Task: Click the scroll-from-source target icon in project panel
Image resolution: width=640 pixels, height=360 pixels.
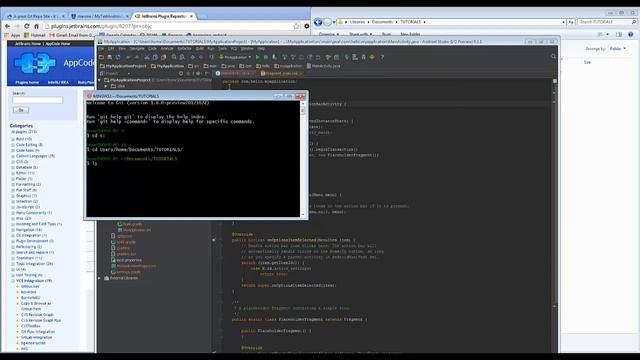Action: pos(181,73)
